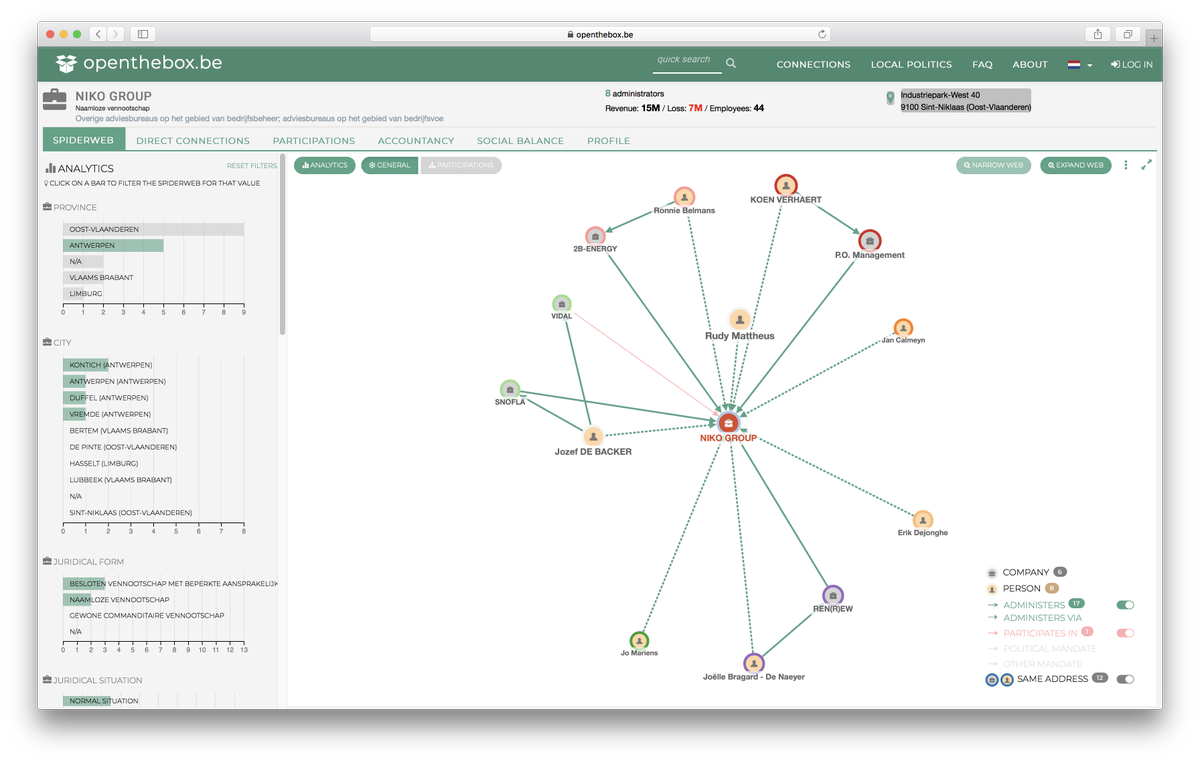Click Safari's show tabs overview icon

point(1128,34)
